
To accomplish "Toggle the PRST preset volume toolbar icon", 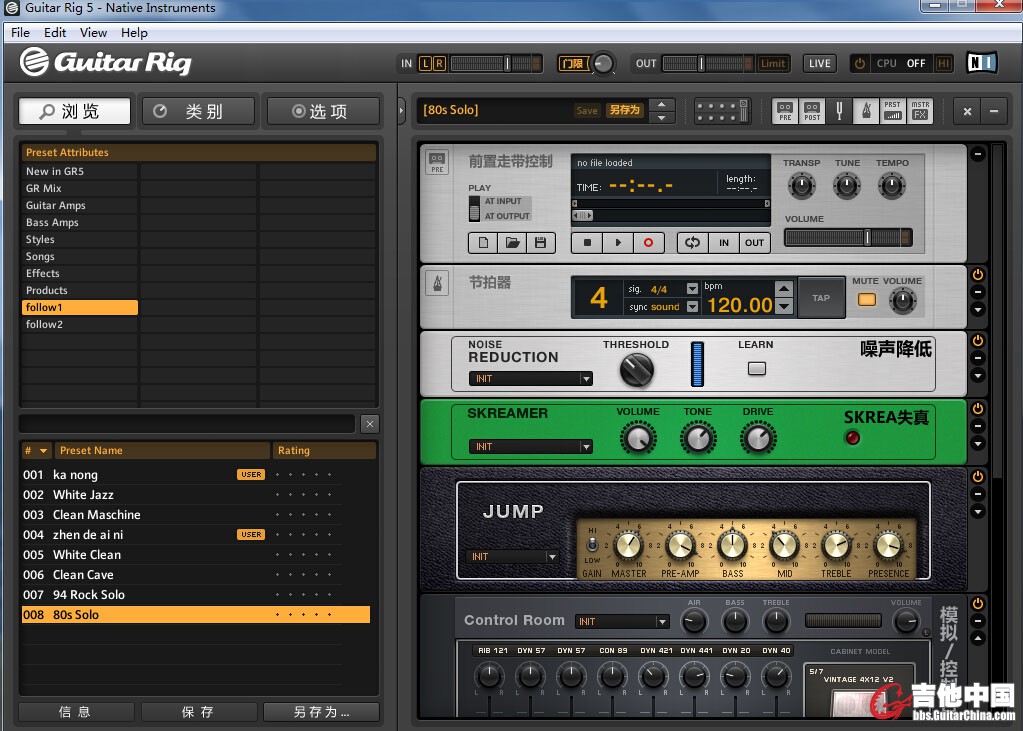I will (893, 111).
